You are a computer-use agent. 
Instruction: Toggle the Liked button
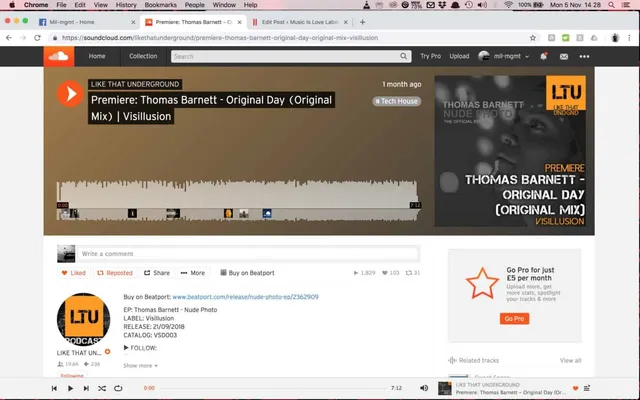pyautogui.click(x=73, y=273)
